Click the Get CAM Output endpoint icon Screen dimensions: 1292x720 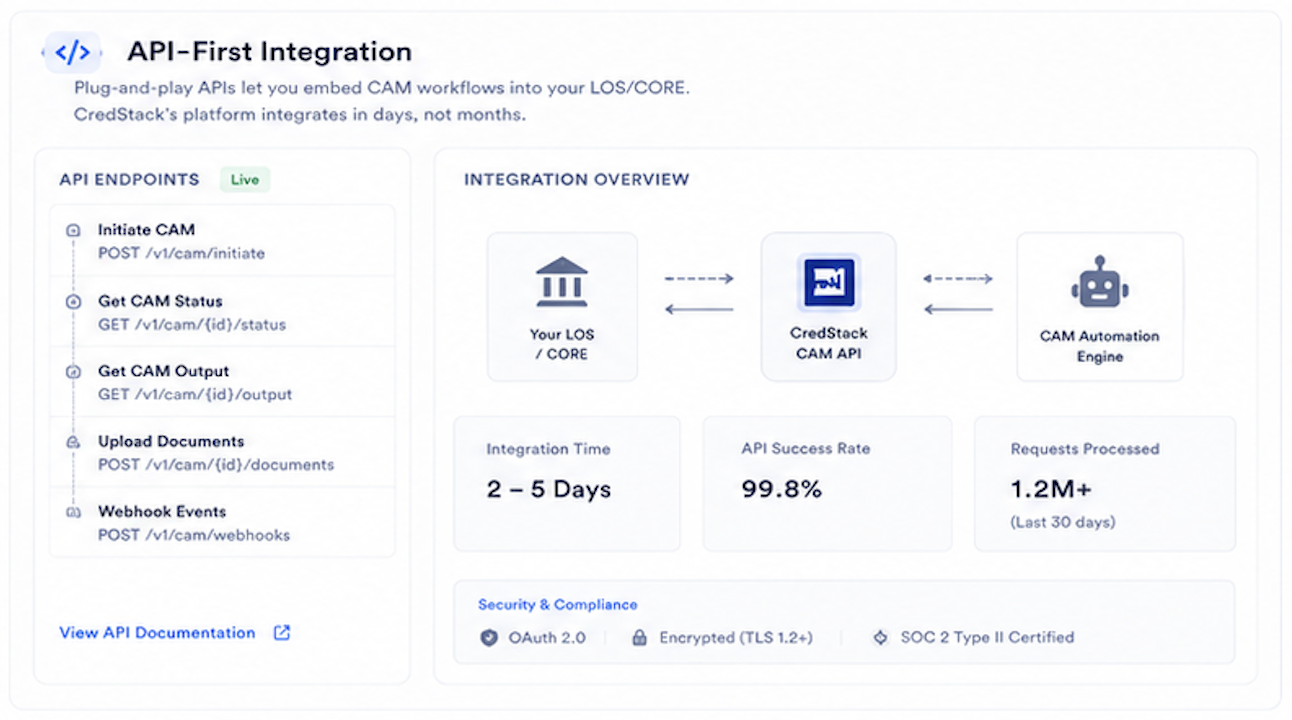tap(73, 371)
